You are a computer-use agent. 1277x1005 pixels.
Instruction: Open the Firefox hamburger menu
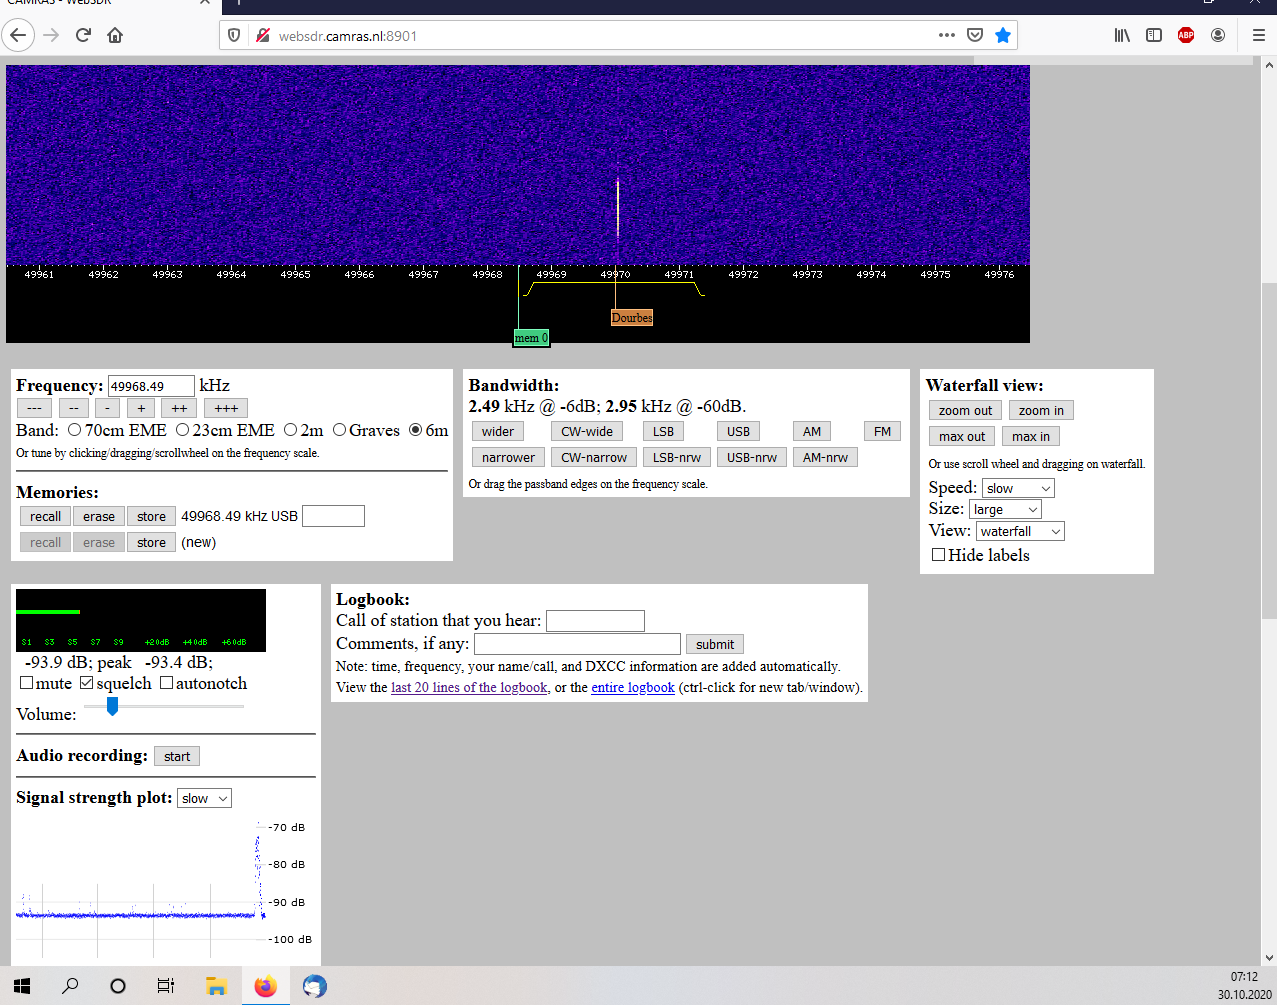1259,35
